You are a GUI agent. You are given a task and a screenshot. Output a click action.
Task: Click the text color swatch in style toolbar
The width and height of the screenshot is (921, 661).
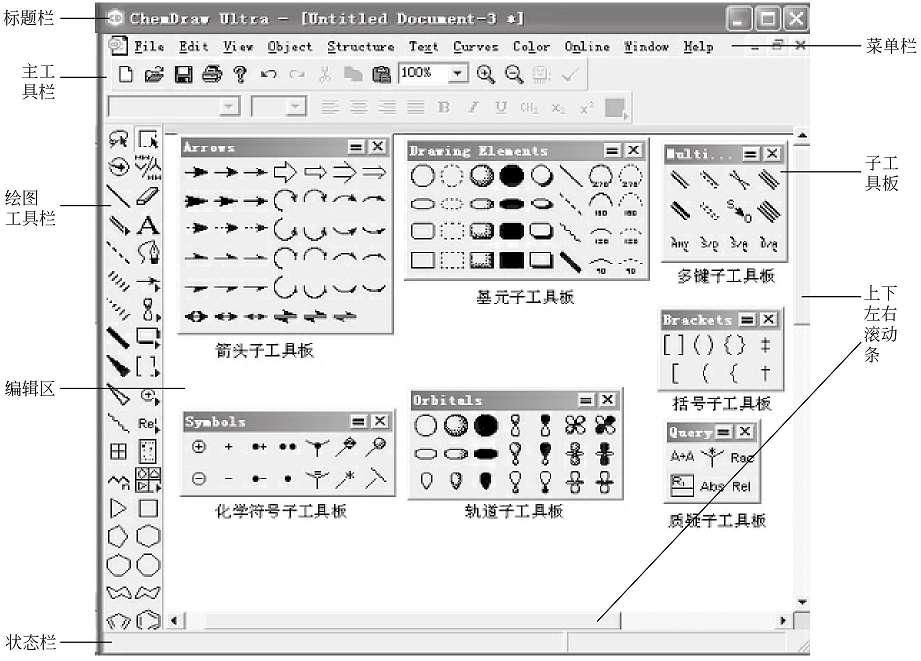click(x=616, y=108)
